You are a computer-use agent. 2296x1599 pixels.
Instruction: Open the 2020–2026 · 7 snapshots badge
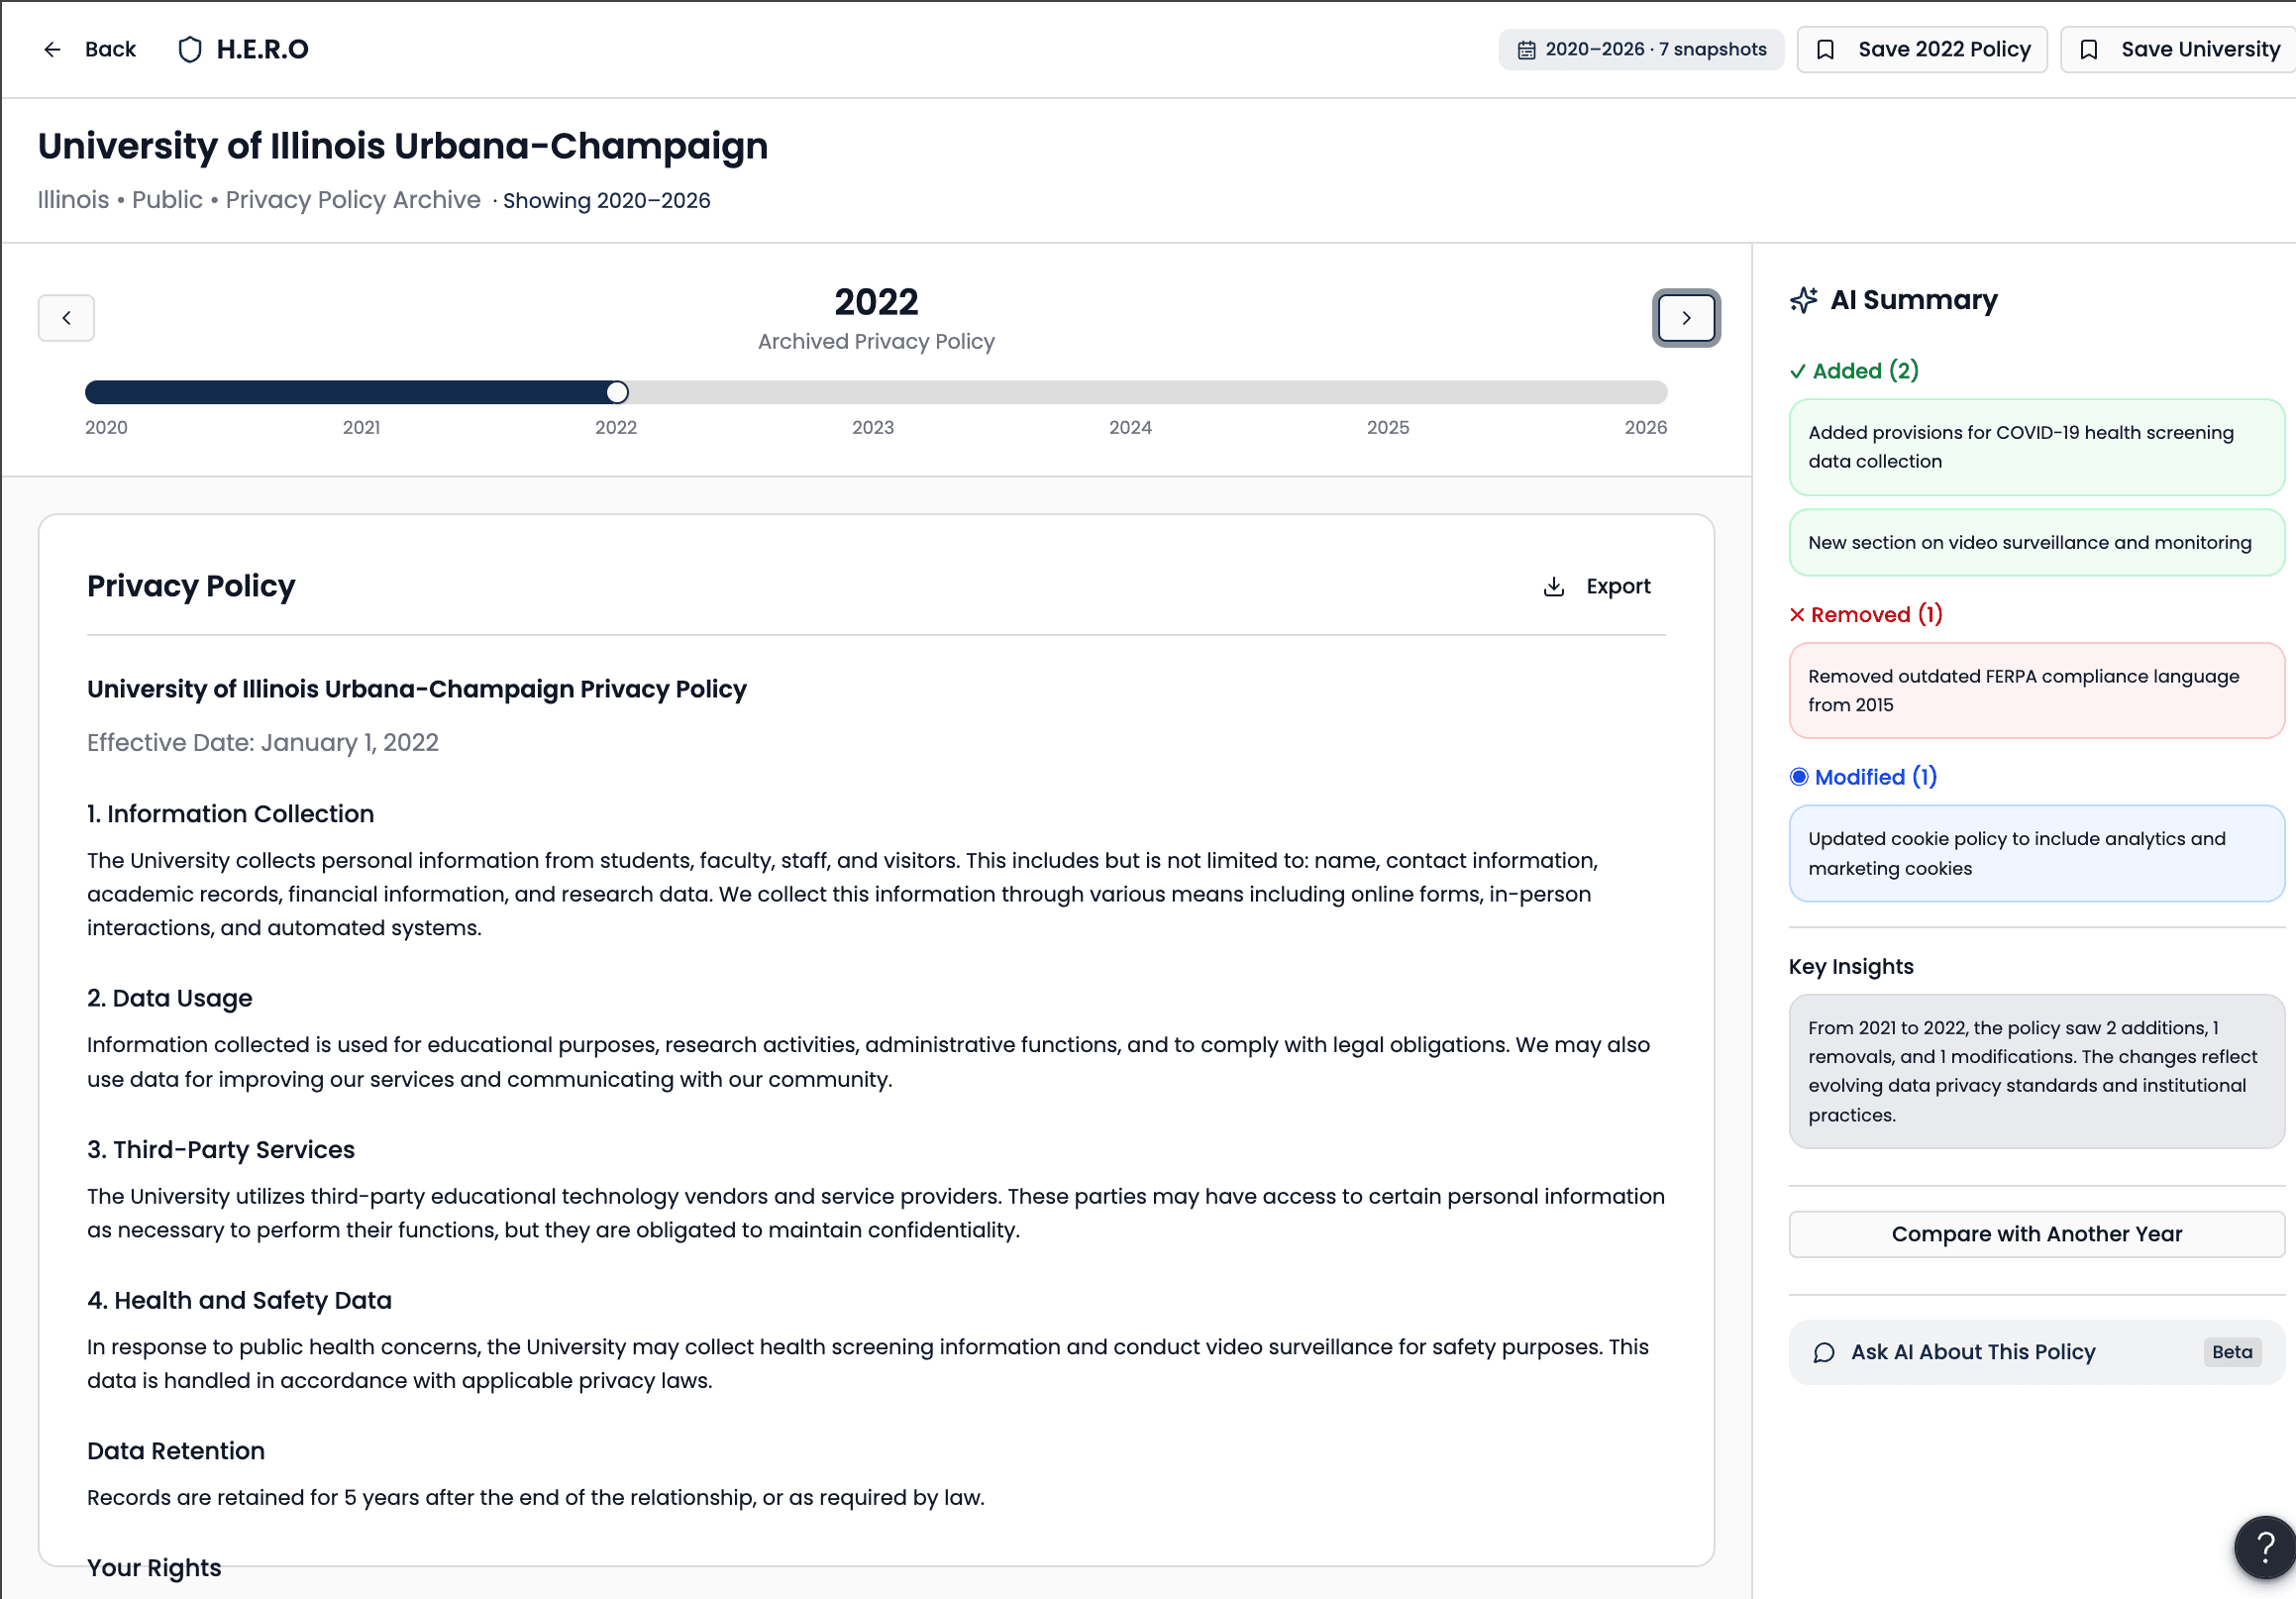pyautogui.click(x=1641, y=50)
